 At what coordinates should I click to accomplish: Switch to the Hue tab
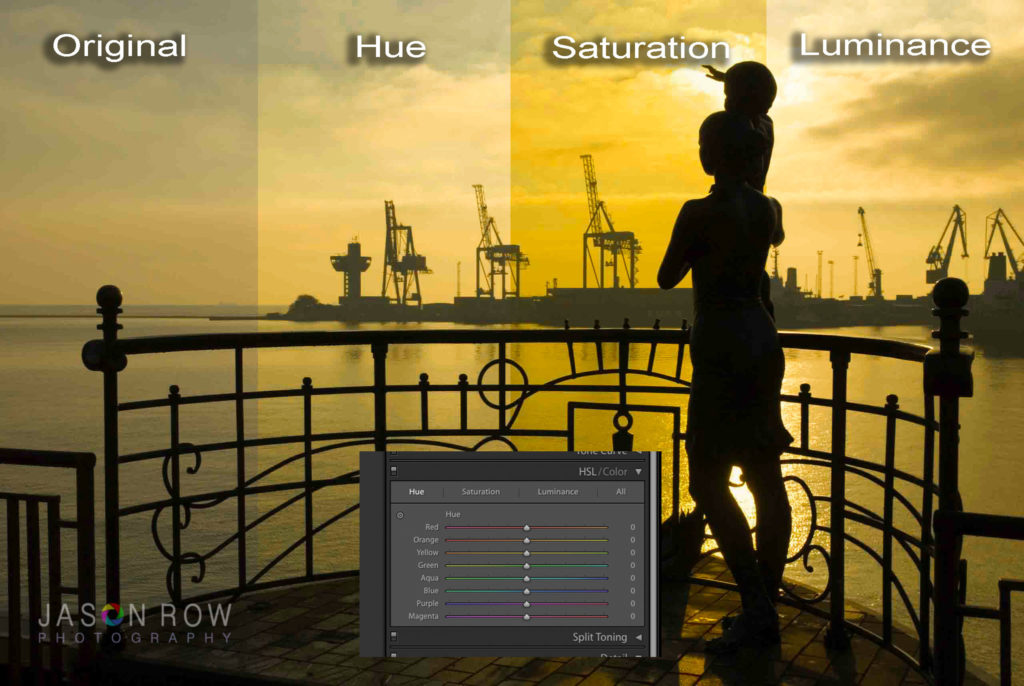(x=417, y=491)
